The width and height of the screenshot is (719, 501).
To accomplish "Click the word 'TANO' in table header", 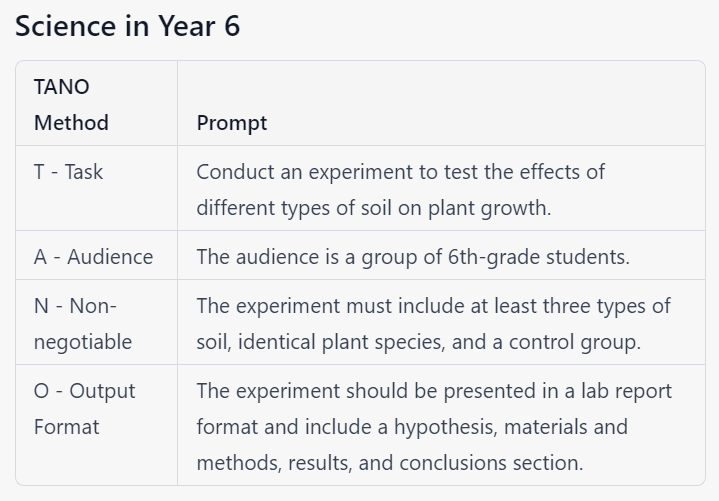I will point(62,87).
